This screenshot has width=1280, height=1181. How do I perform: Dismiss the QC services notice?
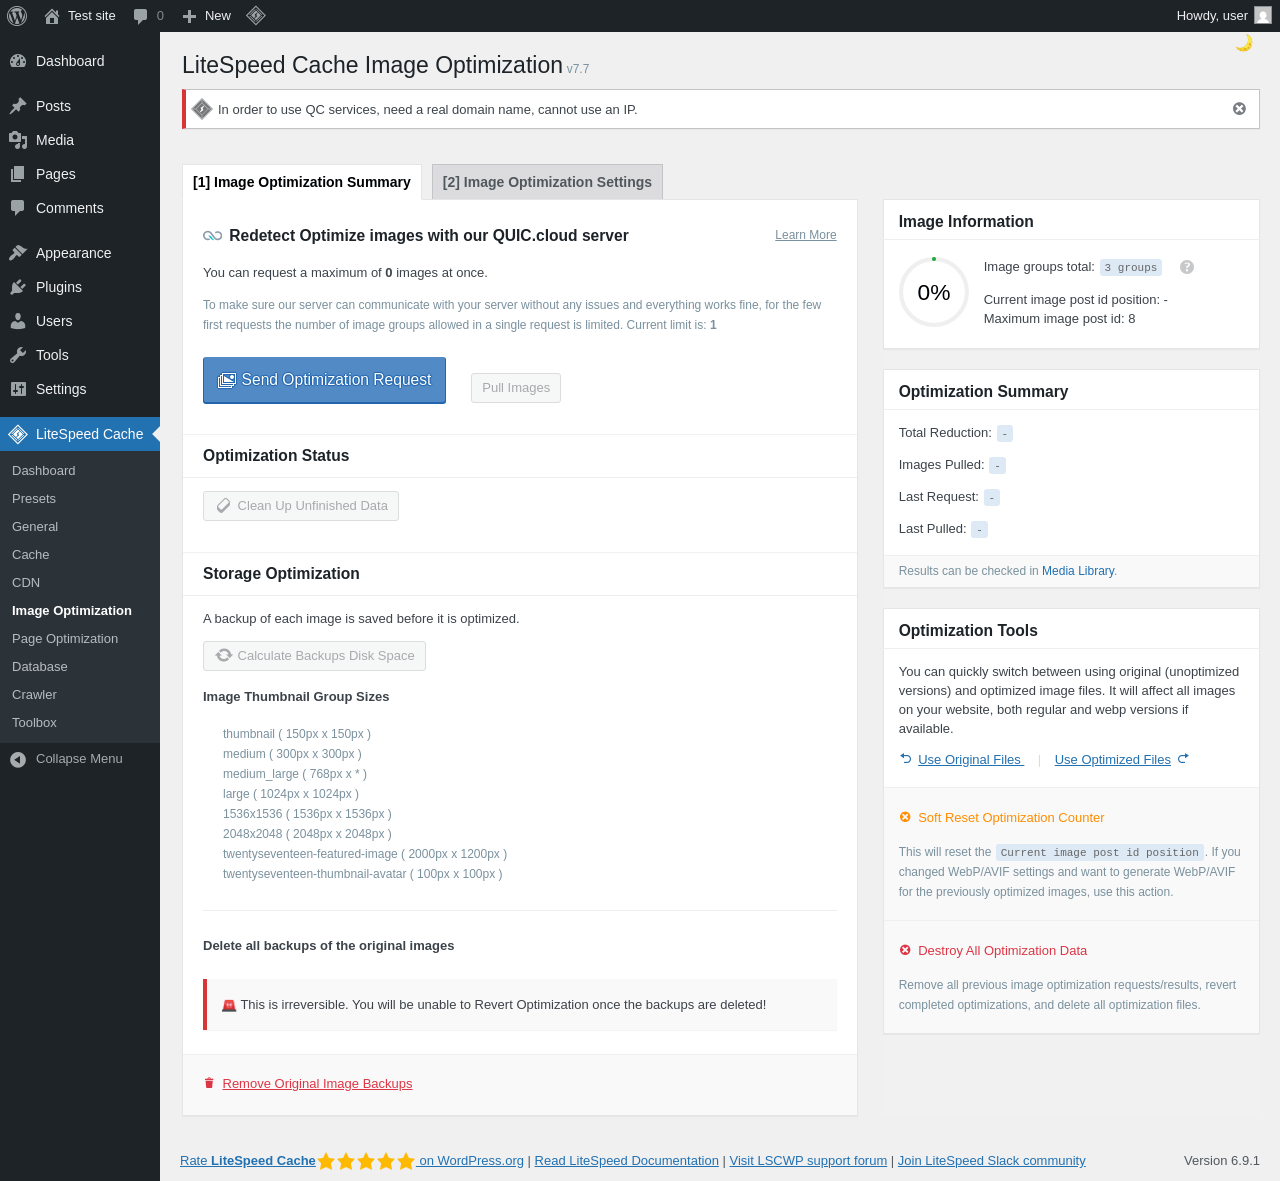pos(1239,109)
